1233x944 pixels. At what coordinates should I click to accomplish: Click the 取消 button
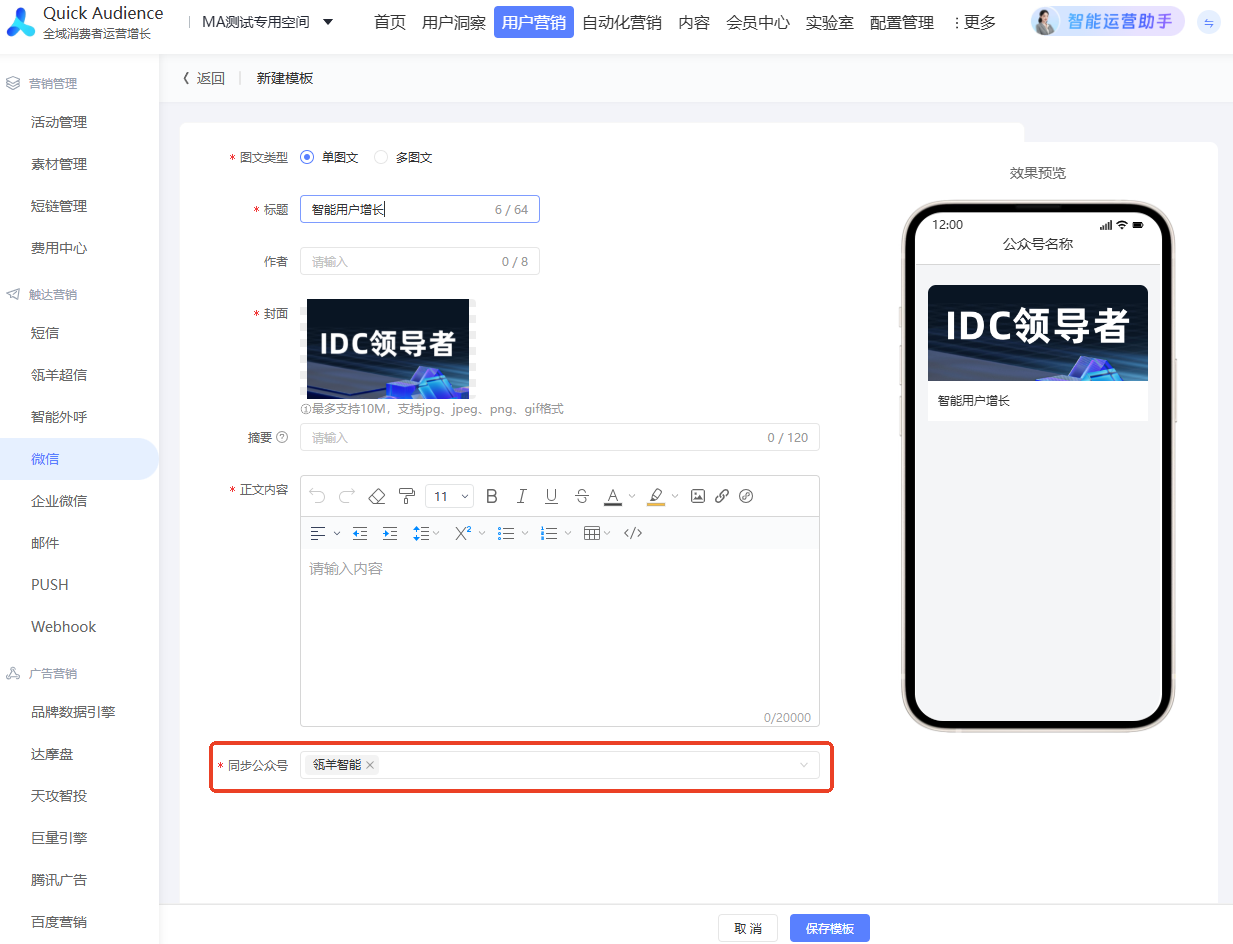coord(748,928)
